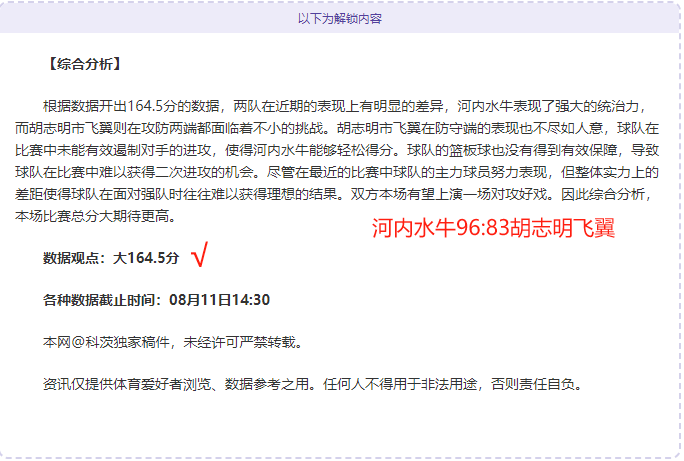The height and width of the screenshot is (461, 684).
Task: Click the sentence 本场比赛总分大期待更高
Action: tap(95, 216)
